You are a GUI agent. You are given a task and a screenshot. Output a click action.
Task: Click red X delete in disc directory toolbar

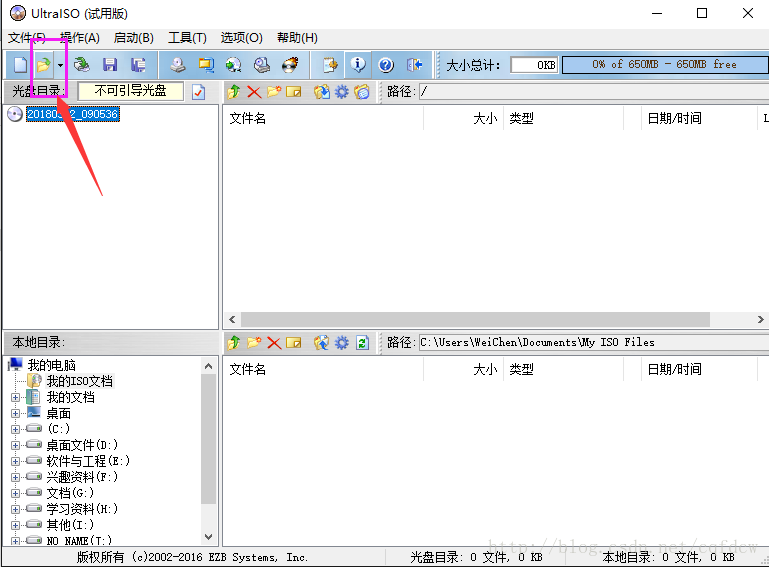(254, 92)
